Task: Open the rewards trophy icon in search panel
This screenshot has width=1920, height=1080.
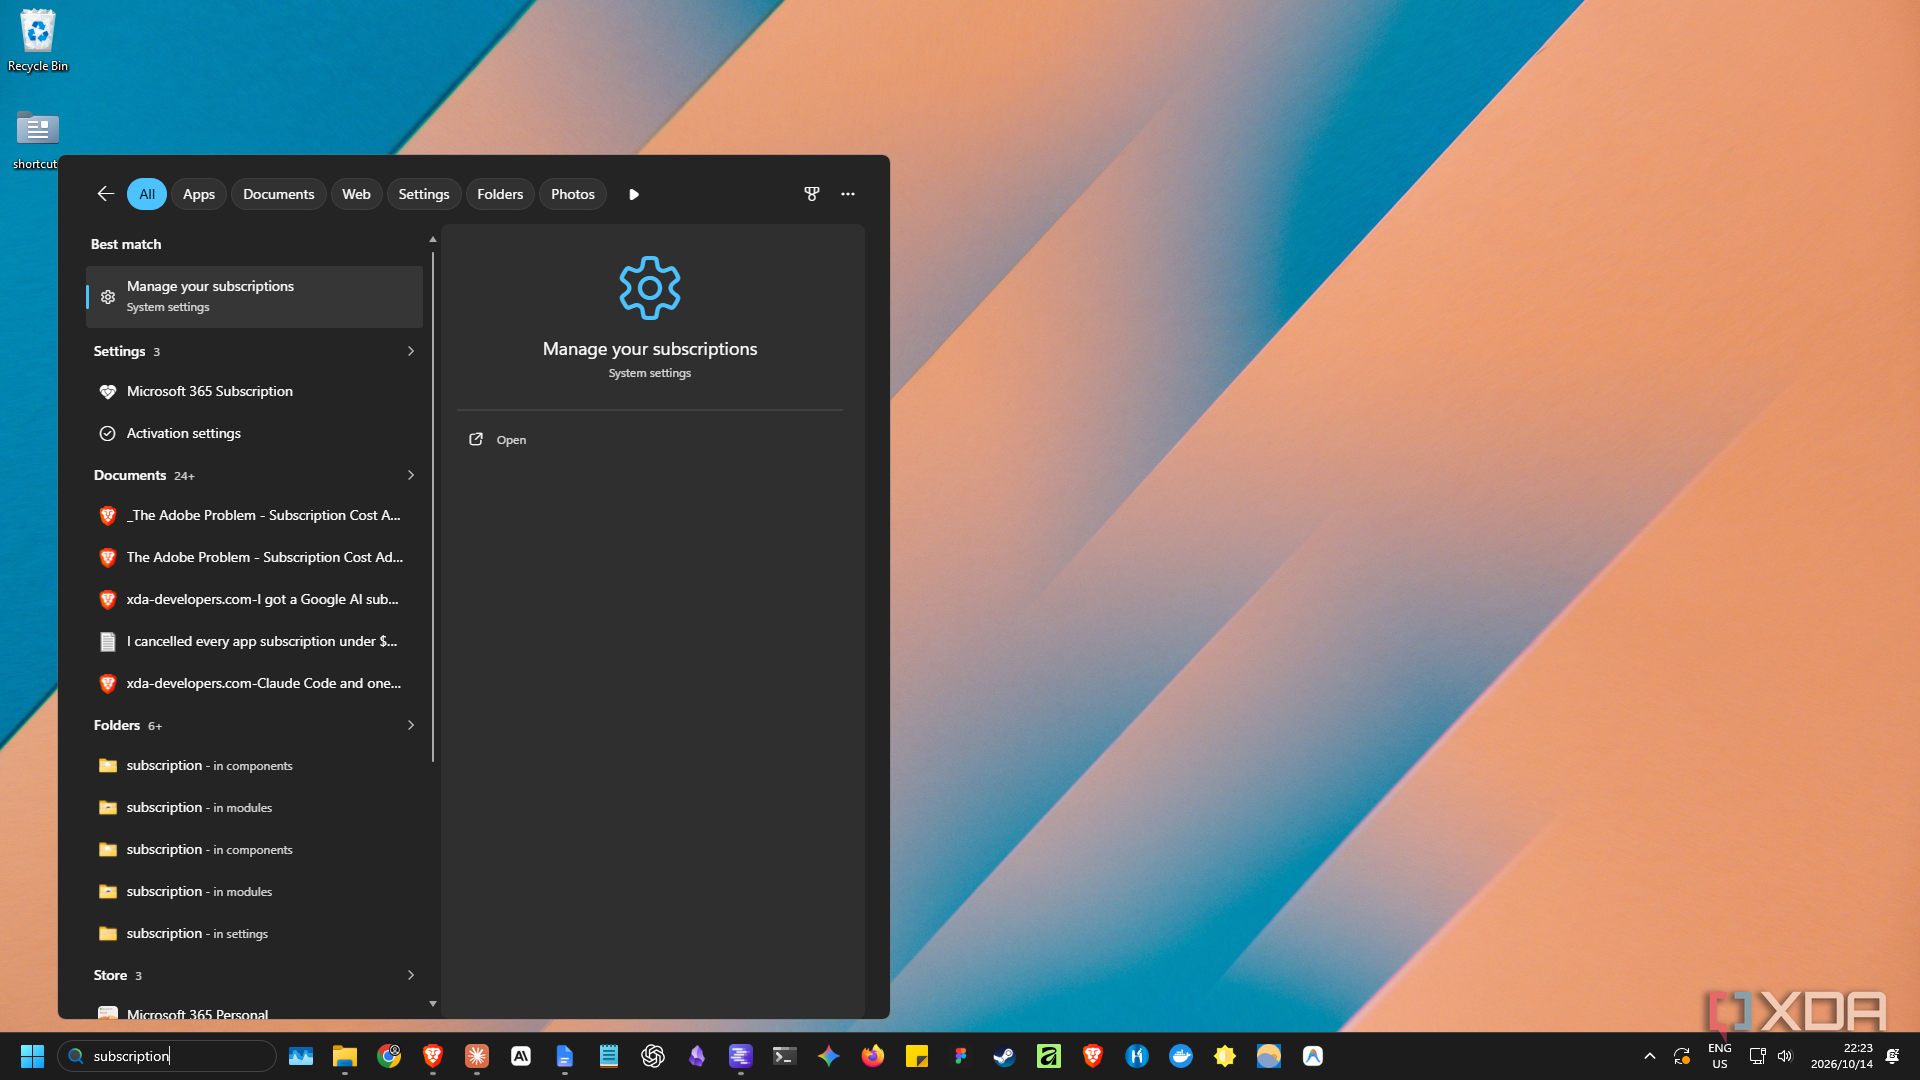Action: click(x=812, y=194)
